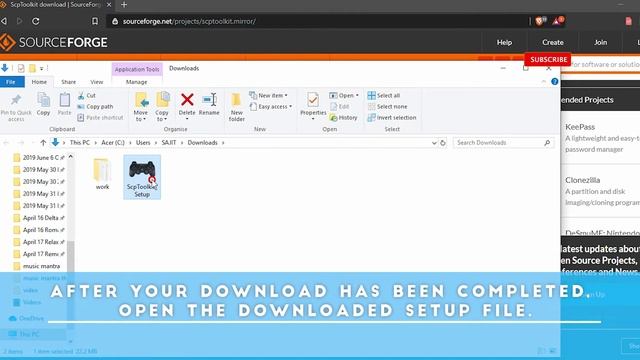Screen dimensions: 640x360
Task: Click the New folder icon
Action: pyautogui.click(x=236, y=100)
